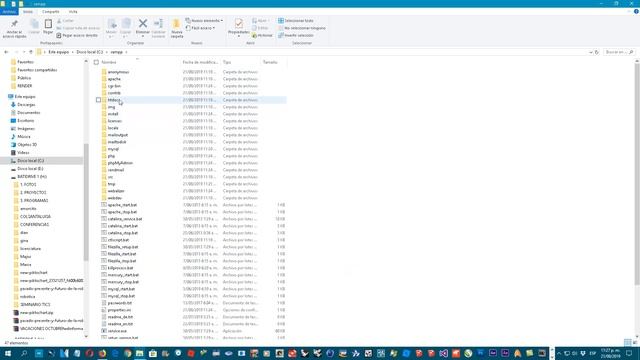Click 'Pegar acceso directo' in ribbon

[77, 36]
